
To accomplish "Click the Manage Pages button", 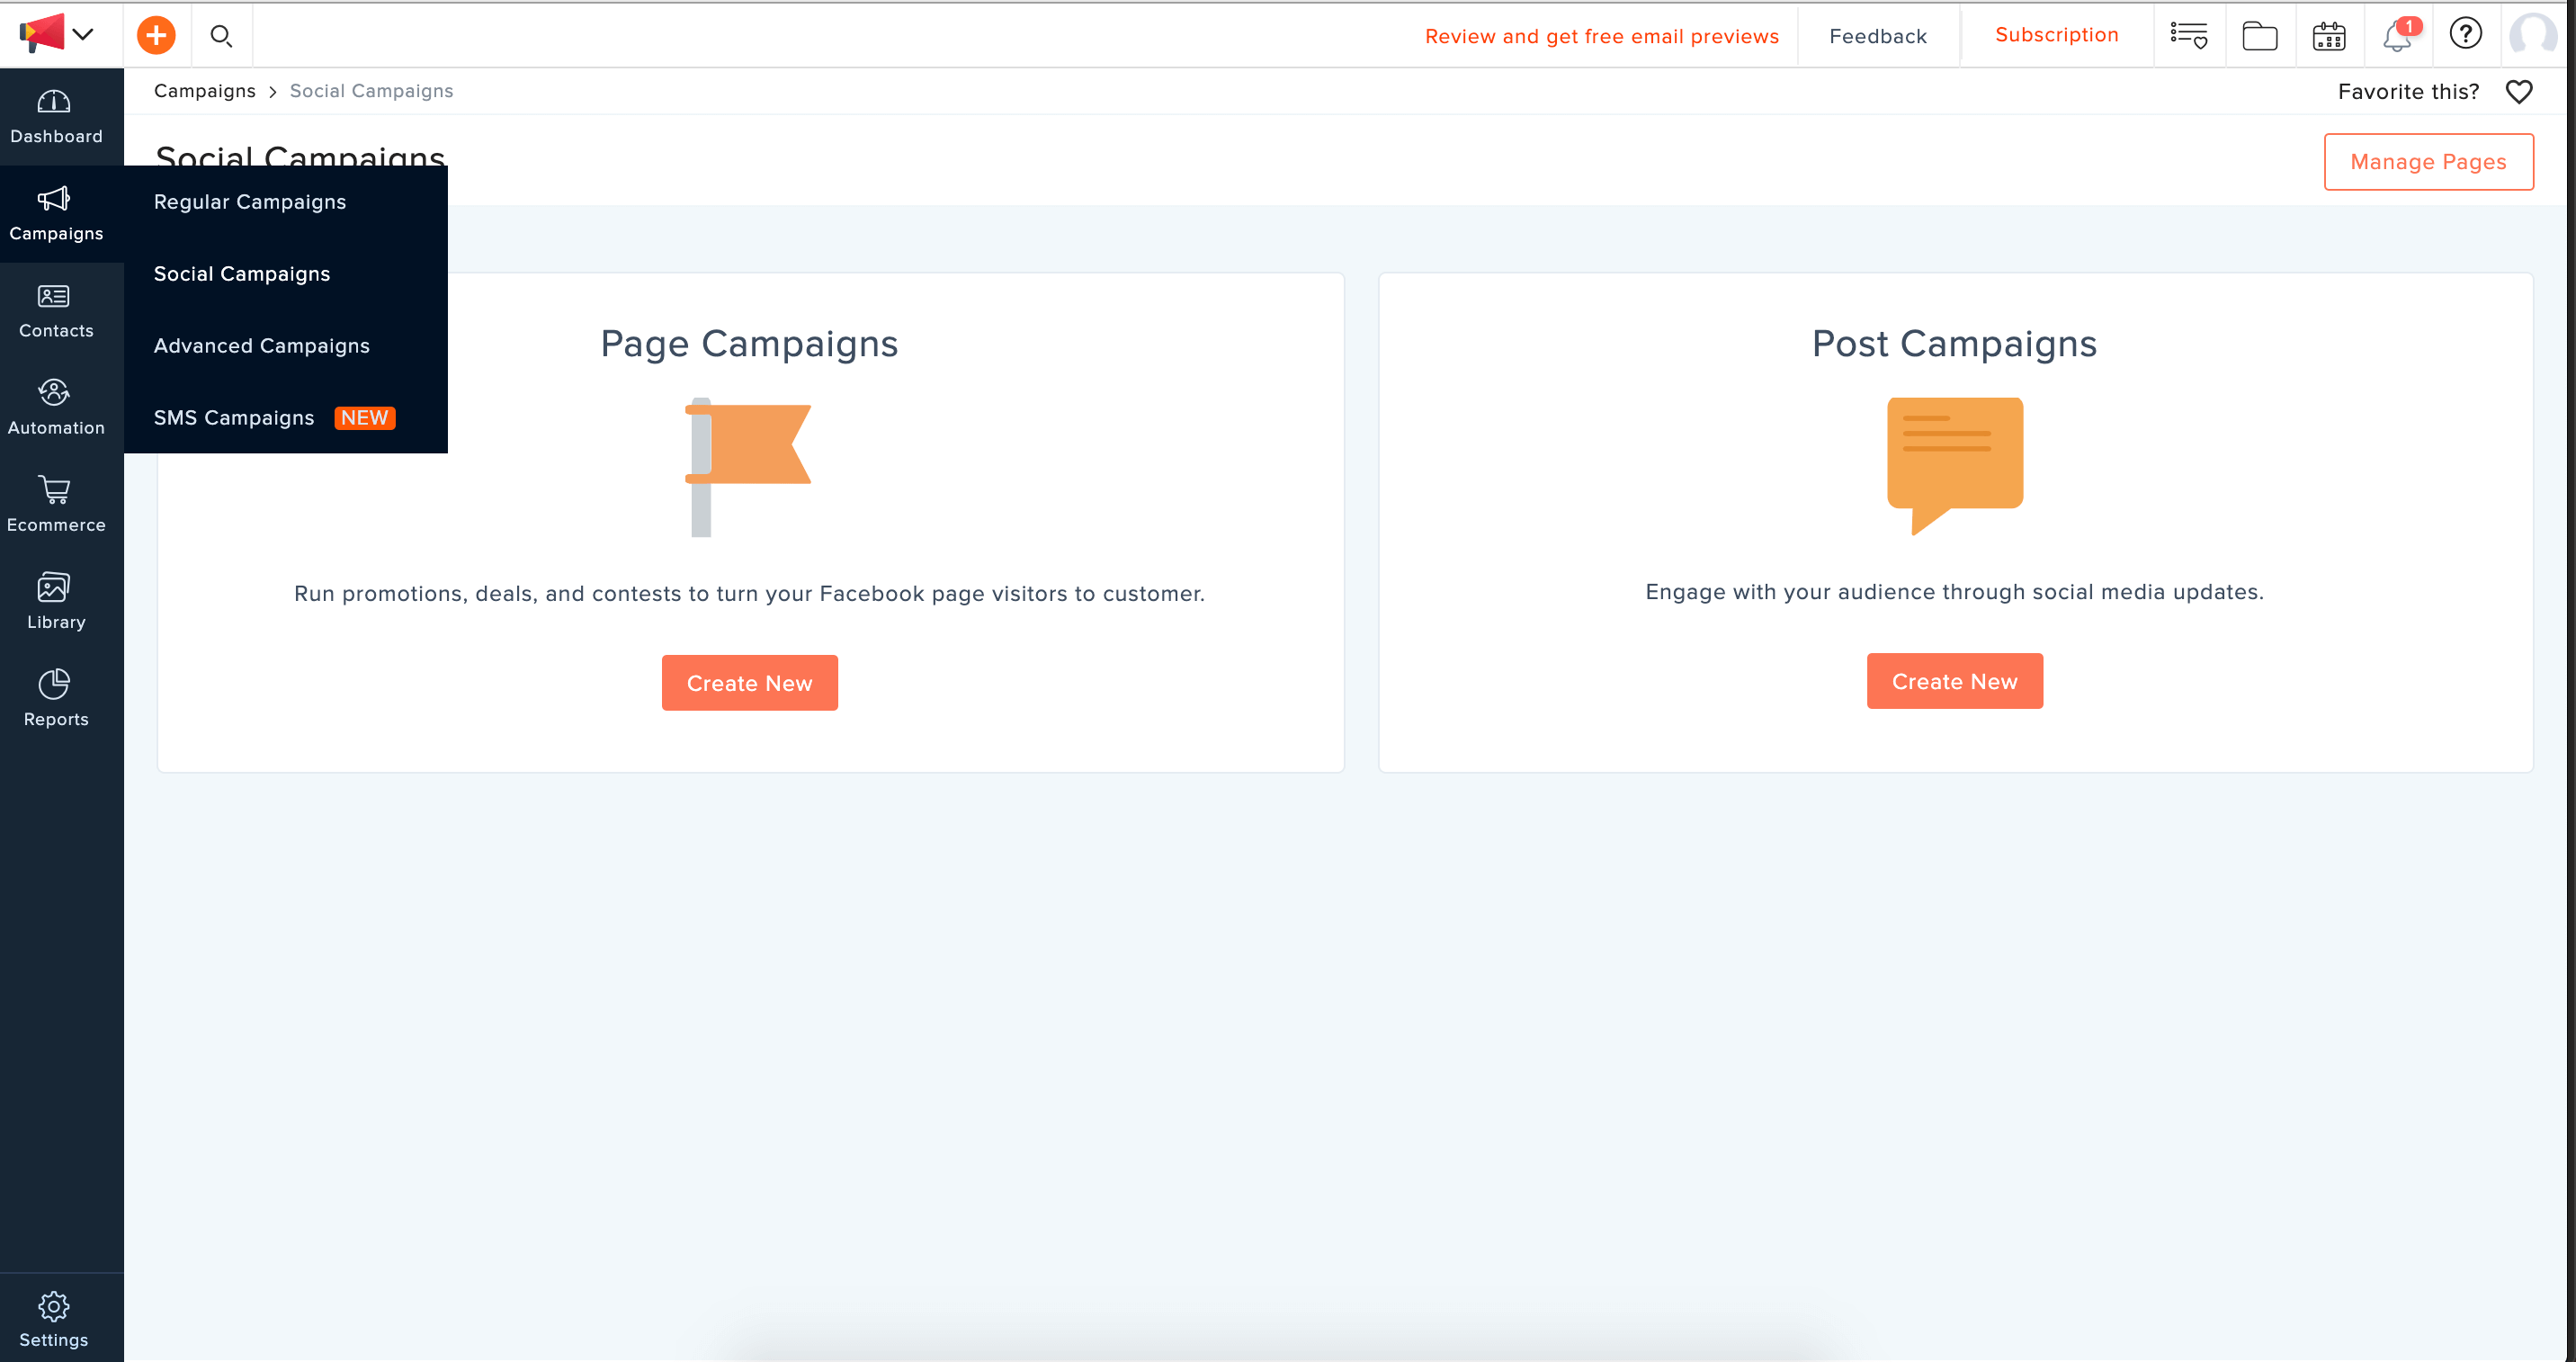I will click(2428, 162).
